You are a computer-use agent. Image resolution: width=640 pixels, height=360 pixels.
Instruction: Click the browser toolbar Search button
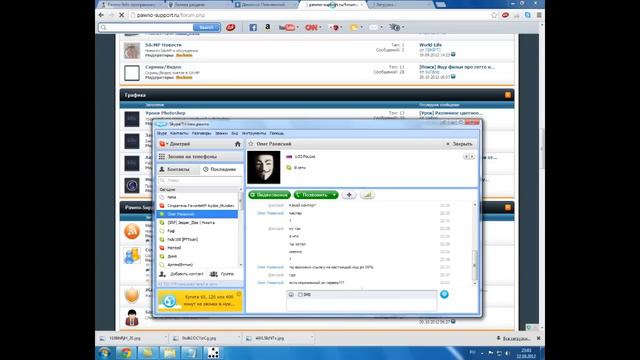click(x=207, y=27)
